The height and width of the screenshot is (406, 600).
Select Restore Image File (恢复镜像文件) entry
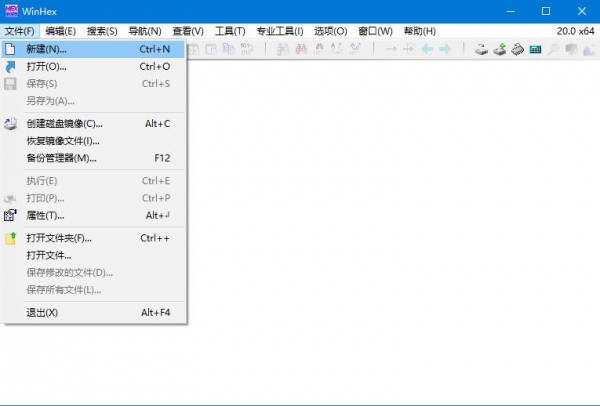(x=93, y=141)
